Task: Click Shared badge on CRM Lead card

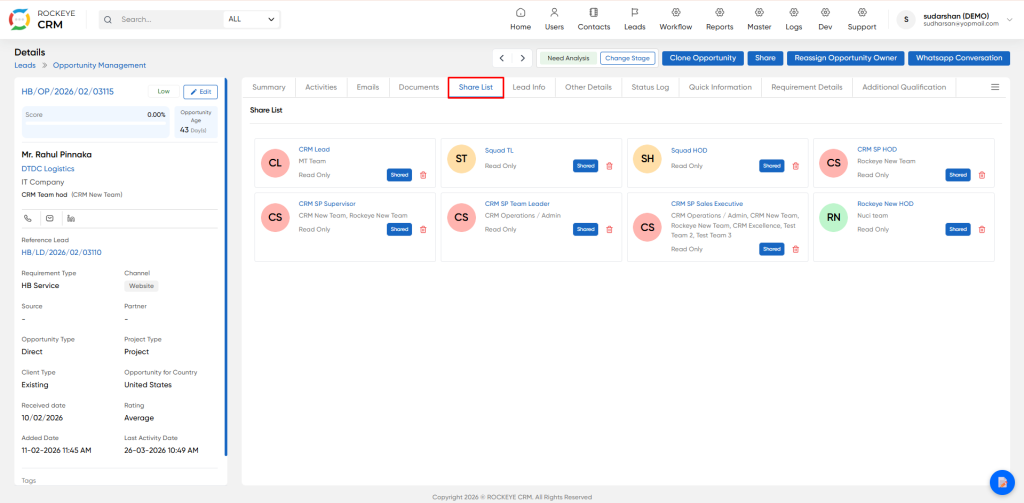Action: [x=399, y=175]
